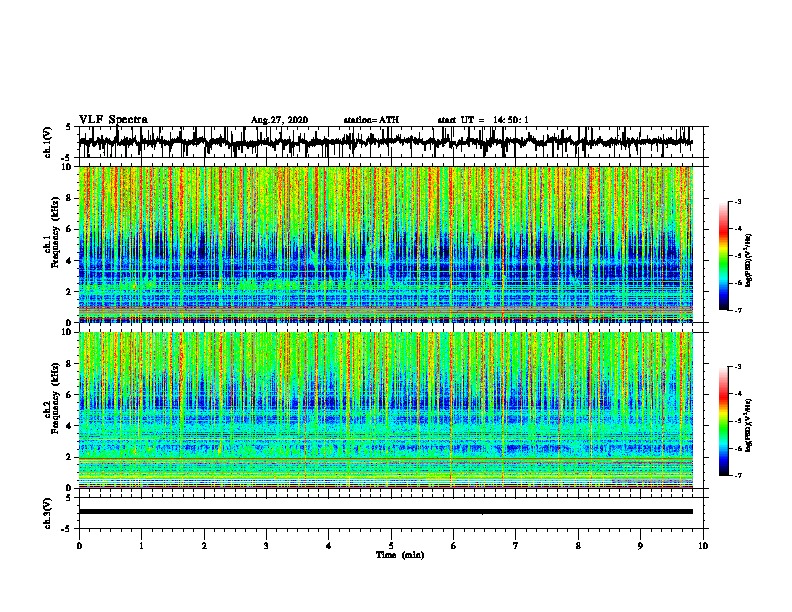Click time axis tick label "9"
The image size is (792, 612).
(x=640, y=546)
